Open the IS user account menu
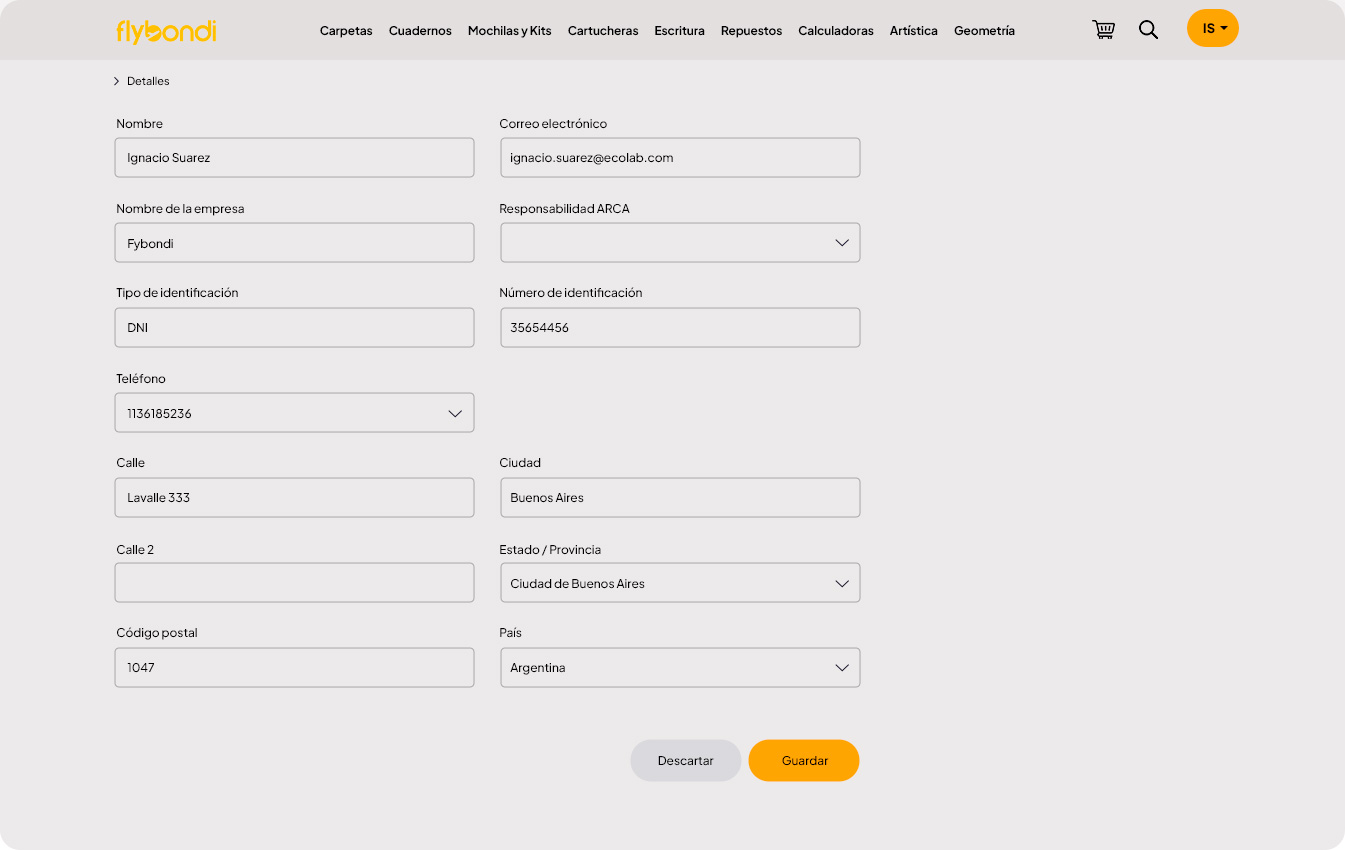Screen dimensions: 1345x850 [1212, 28]
